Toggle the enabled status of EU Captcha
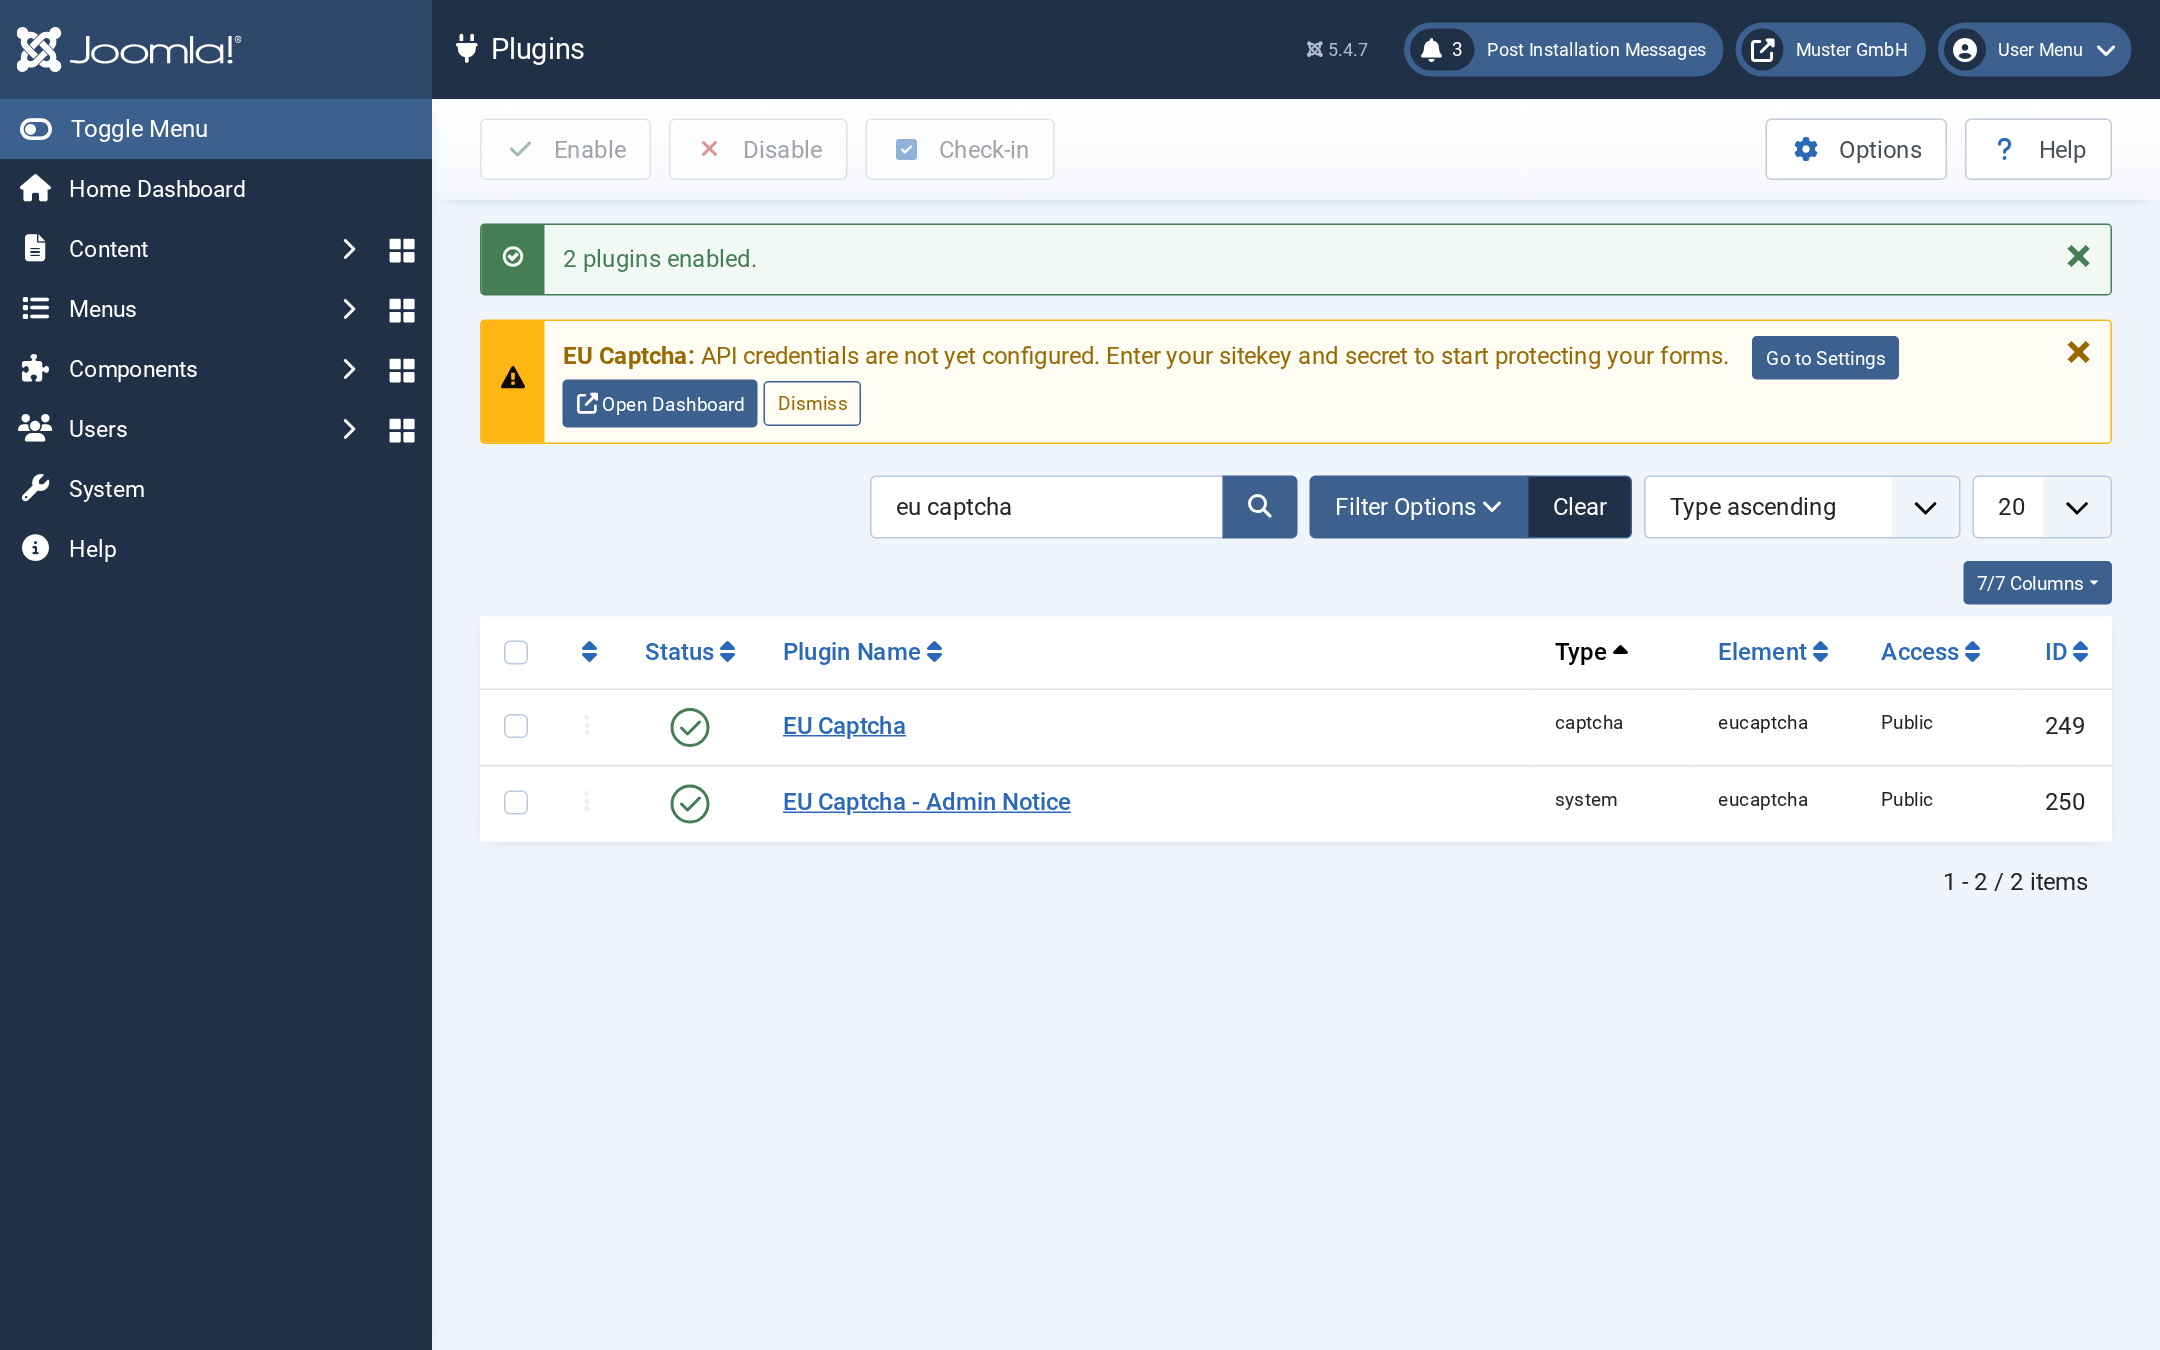 pyautogui.click(x=690, y=727)
